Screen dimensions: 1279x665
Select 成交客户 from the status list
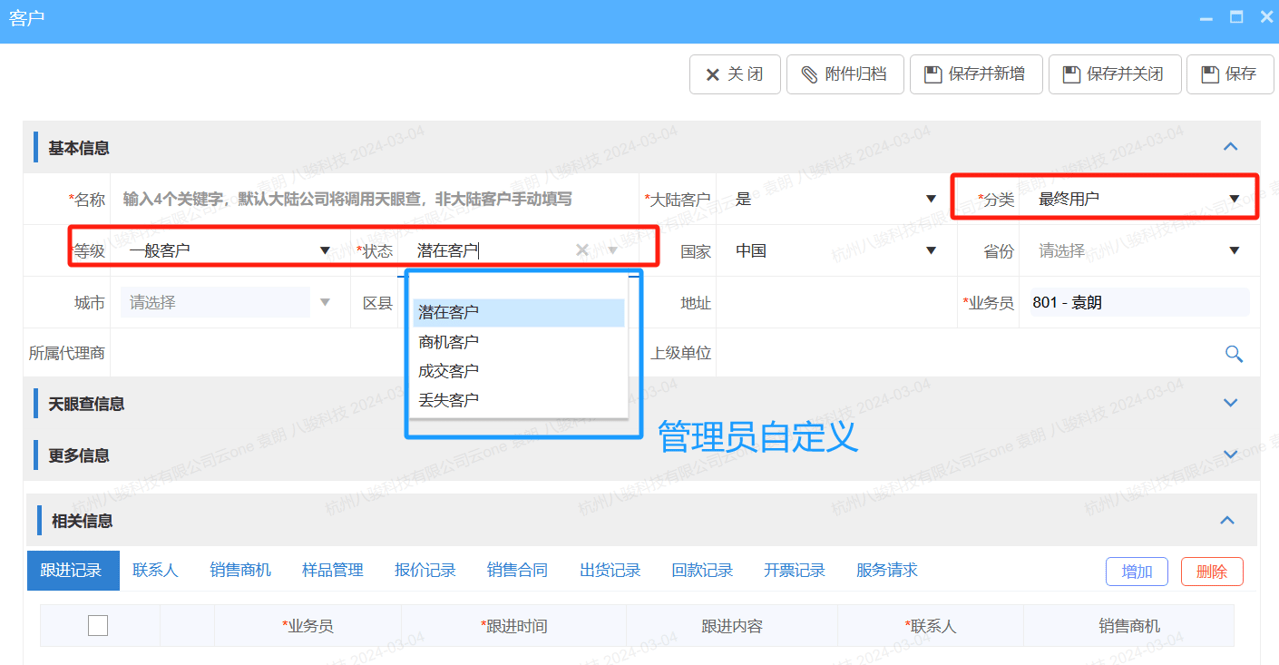(449, 371)
